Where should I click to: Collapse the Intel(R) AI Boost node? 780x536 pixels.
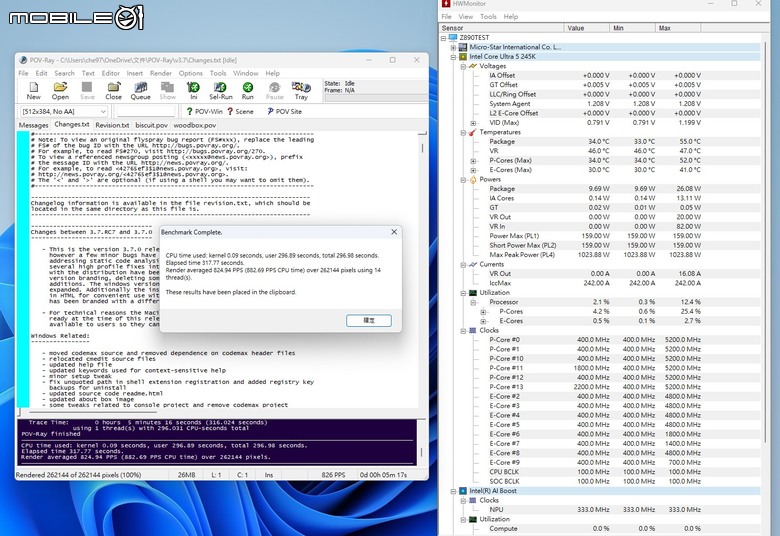point(453,491)
